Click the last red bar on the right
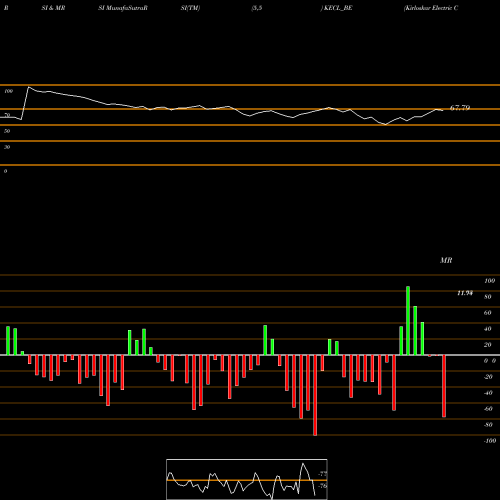 444,386
